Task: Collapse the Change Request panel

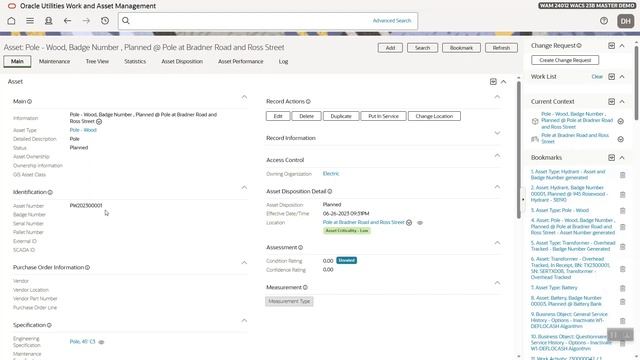Action: 622,46
